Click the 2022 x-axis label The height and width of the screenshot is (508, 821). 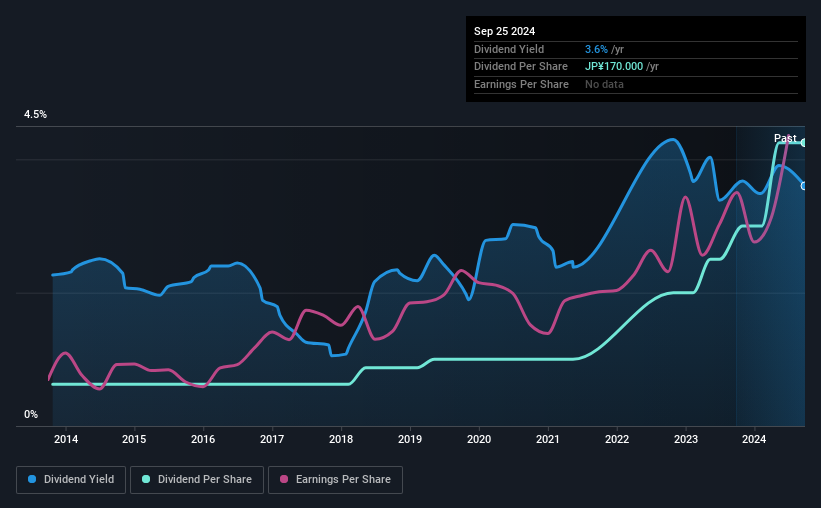[x=617, y=439]
